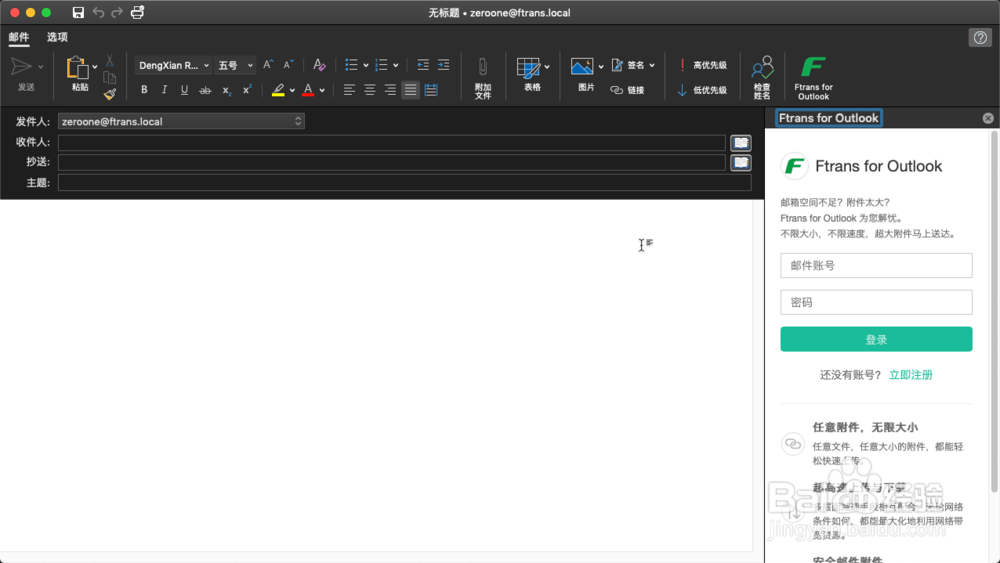This screenshot has height=563, width=1000.
Task: Print the message
Action: point(137,12)
